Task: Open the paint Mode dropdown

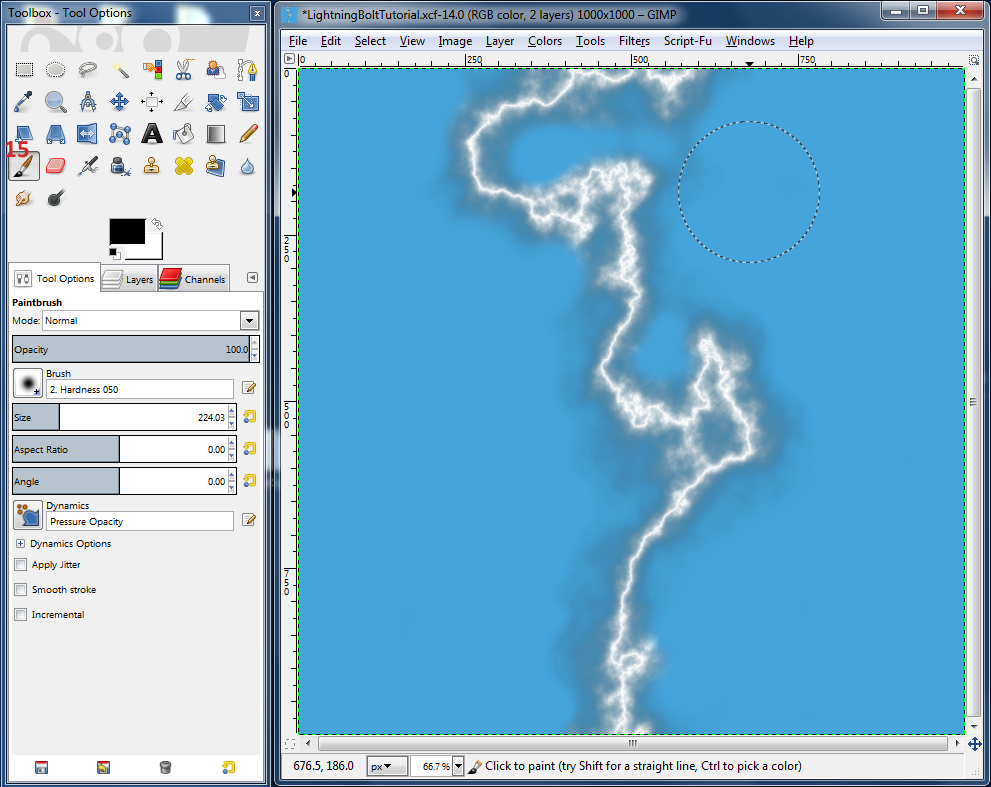Action: click(x=248, y=320)
